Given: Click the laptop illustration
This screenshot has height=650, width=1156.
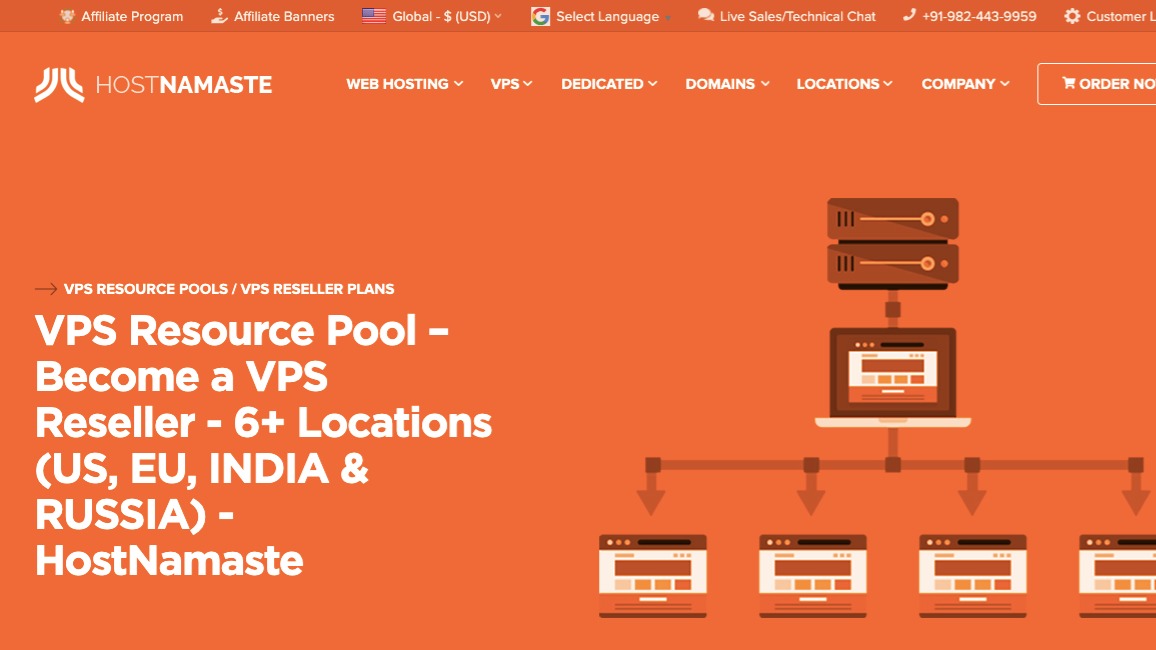Looking at the screenshot, I should tap(893, 377).
